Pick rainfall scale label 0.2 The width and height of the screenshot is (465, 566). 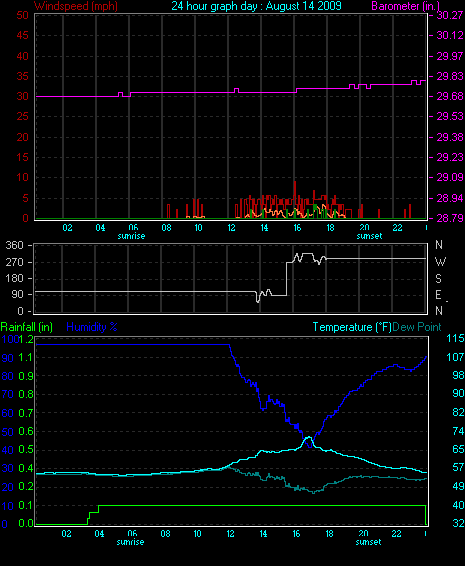coord(25,487)
